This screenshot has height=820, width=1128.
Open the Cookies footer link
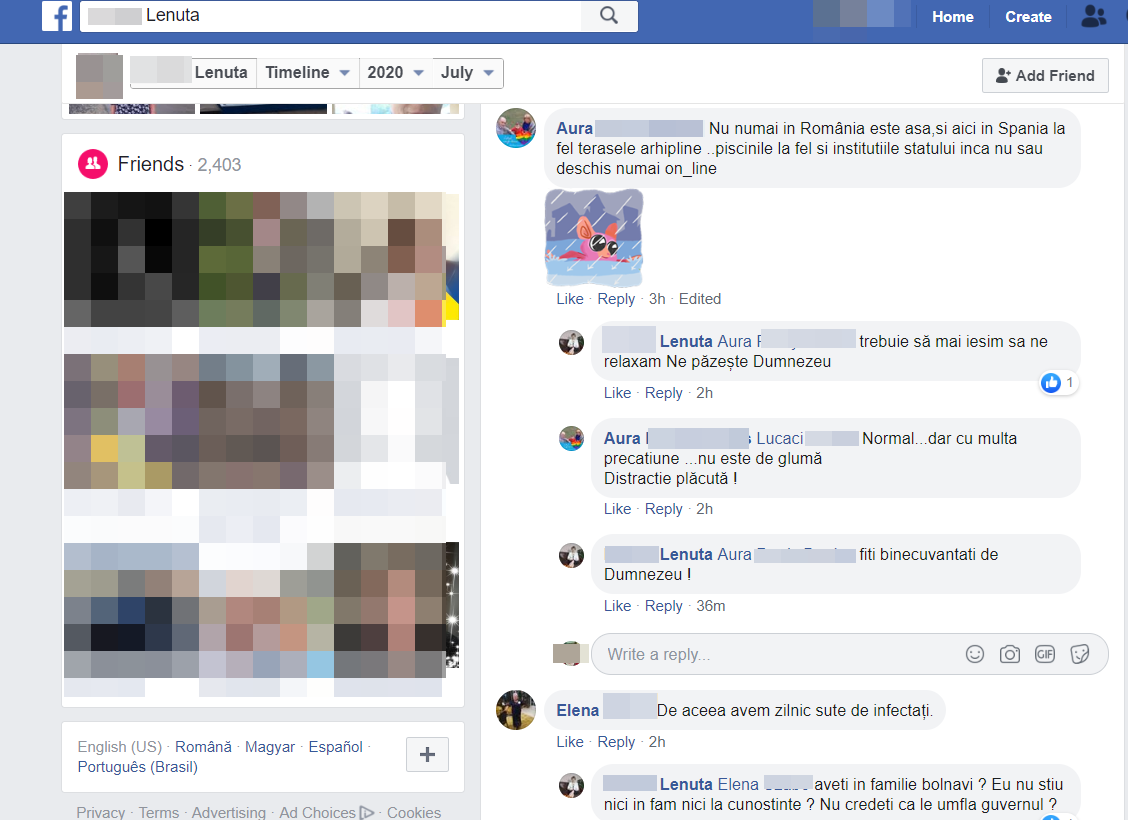coord(414,812)
